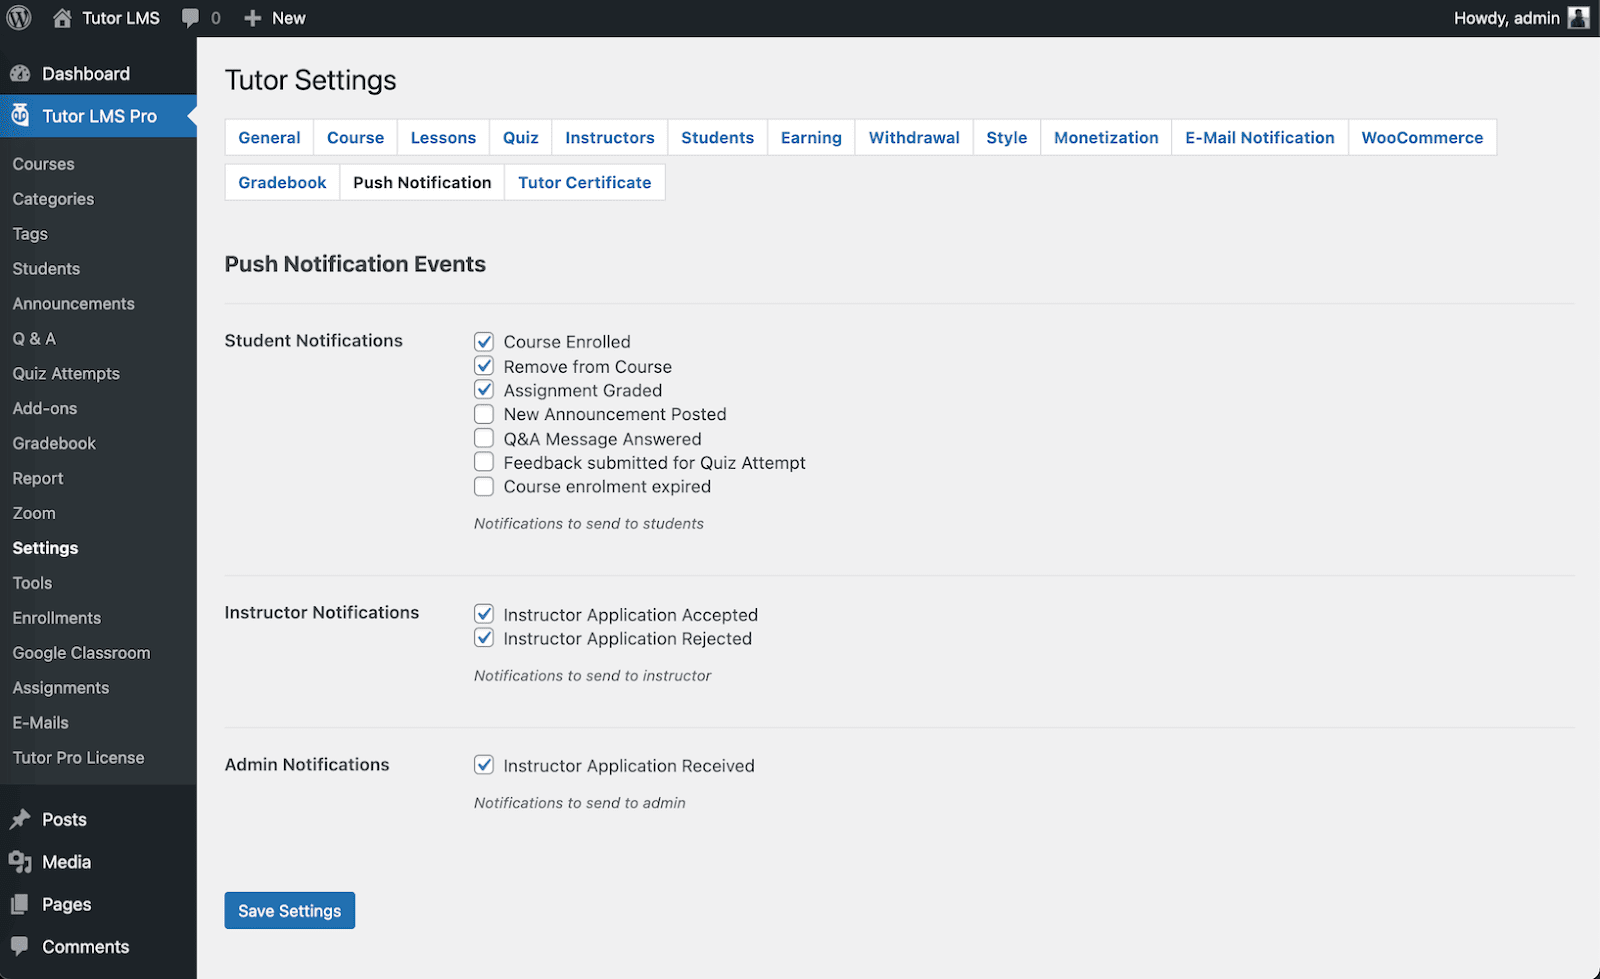Open the Instructors tab
Screen dimensions: 1600x979
pos(609,137)
